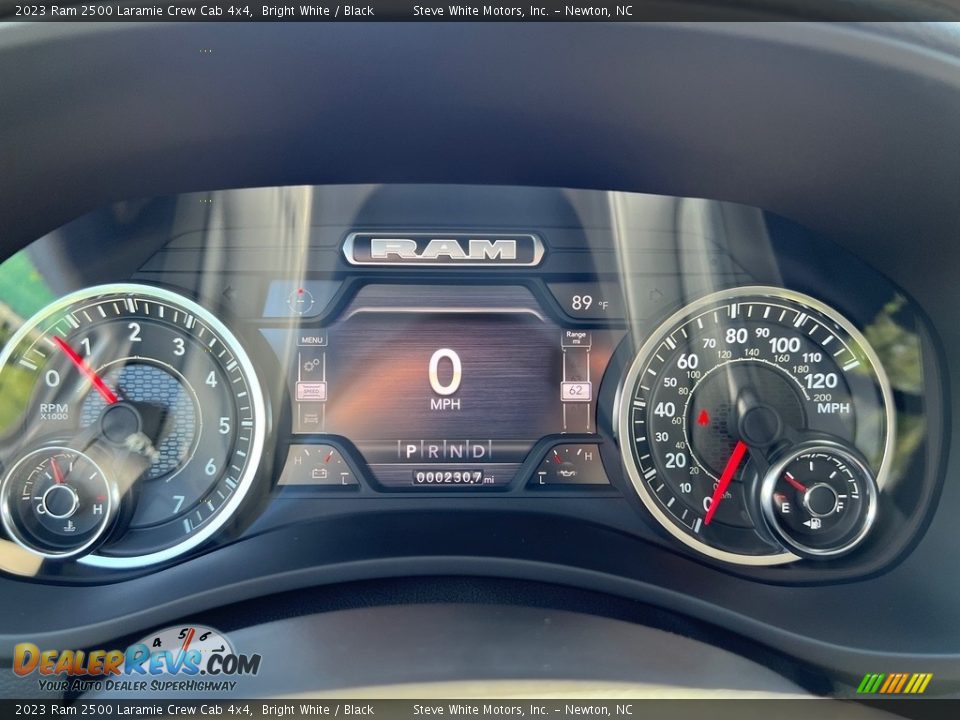Click the oil pressure can icon

(x=566, y=473)
